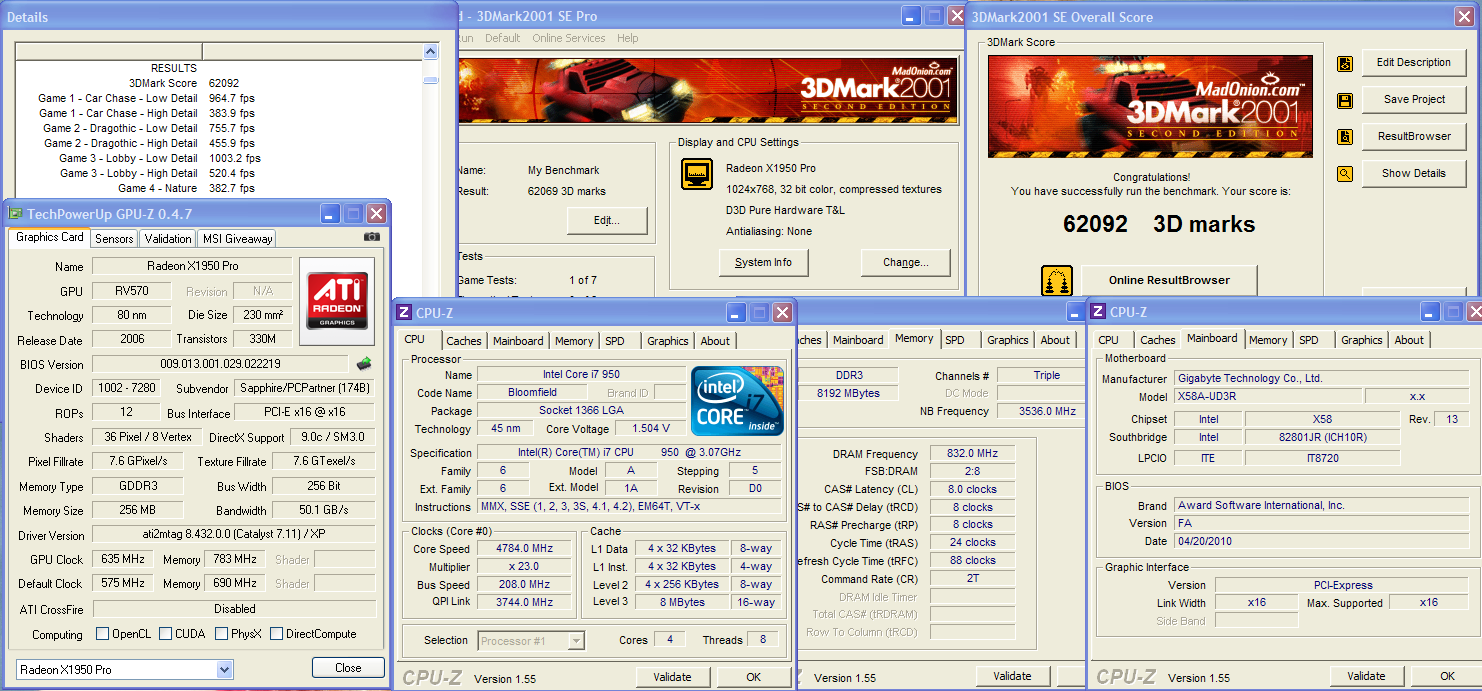This screenshot has width=1482, height=691.
Task: Open the Processor #1 selection dropdown
Action: [x=576, y=641]
